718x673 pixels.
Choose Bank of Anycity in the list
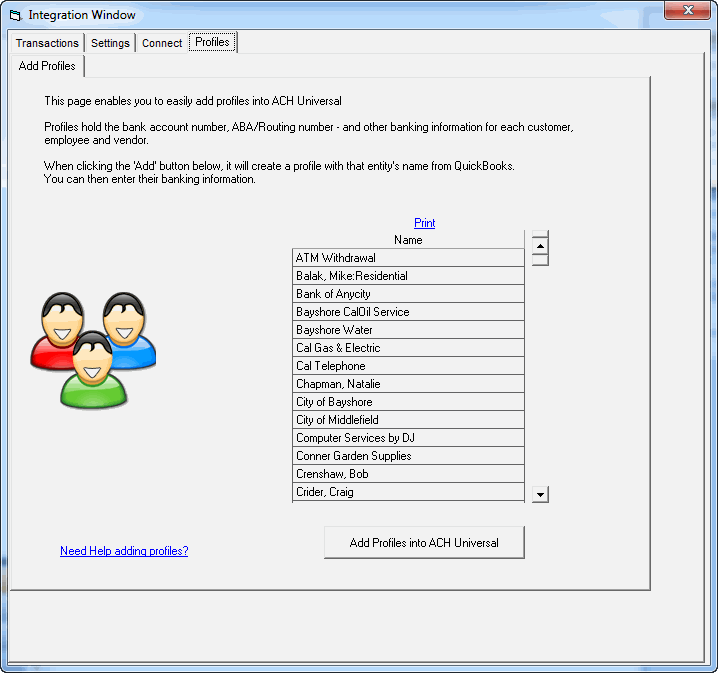[x=408, y=294]
